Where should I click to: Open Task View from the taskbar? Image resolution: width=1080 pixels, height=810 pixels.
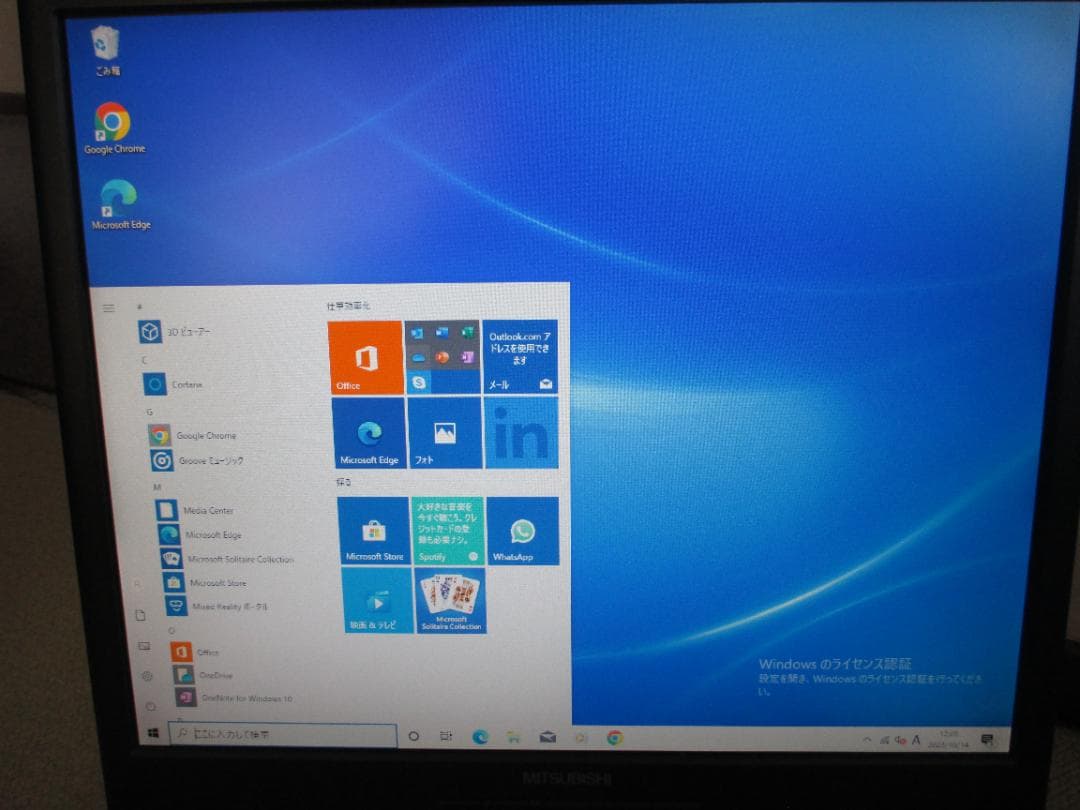[x=445, y=735]
